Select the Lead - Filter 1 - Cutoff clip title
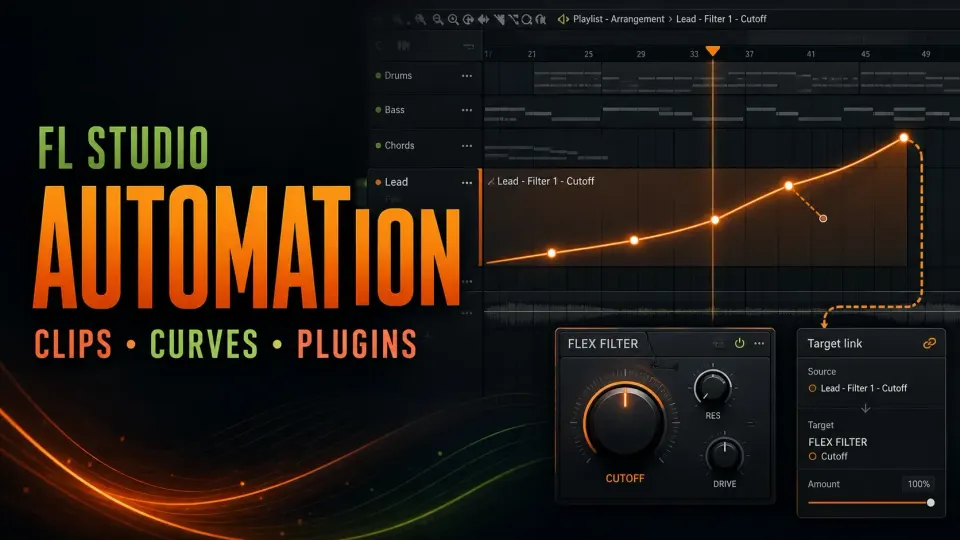Viewport: 960px width, 540px height. point(546,181)
